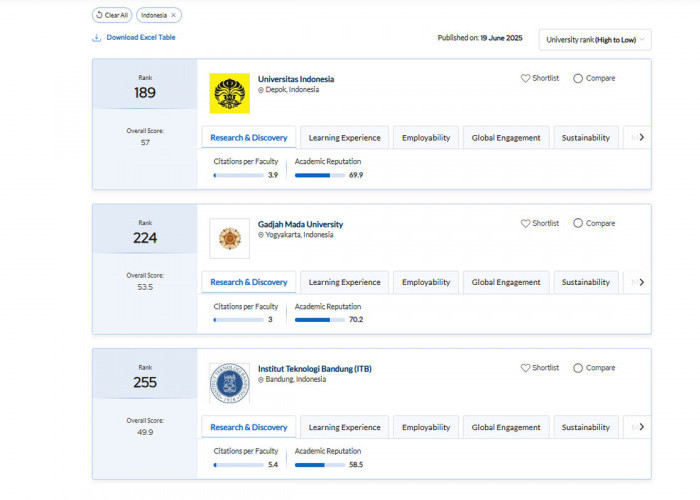Click the download icon beside Excel Table
This screenshot has width=700, height=500.
97,38
